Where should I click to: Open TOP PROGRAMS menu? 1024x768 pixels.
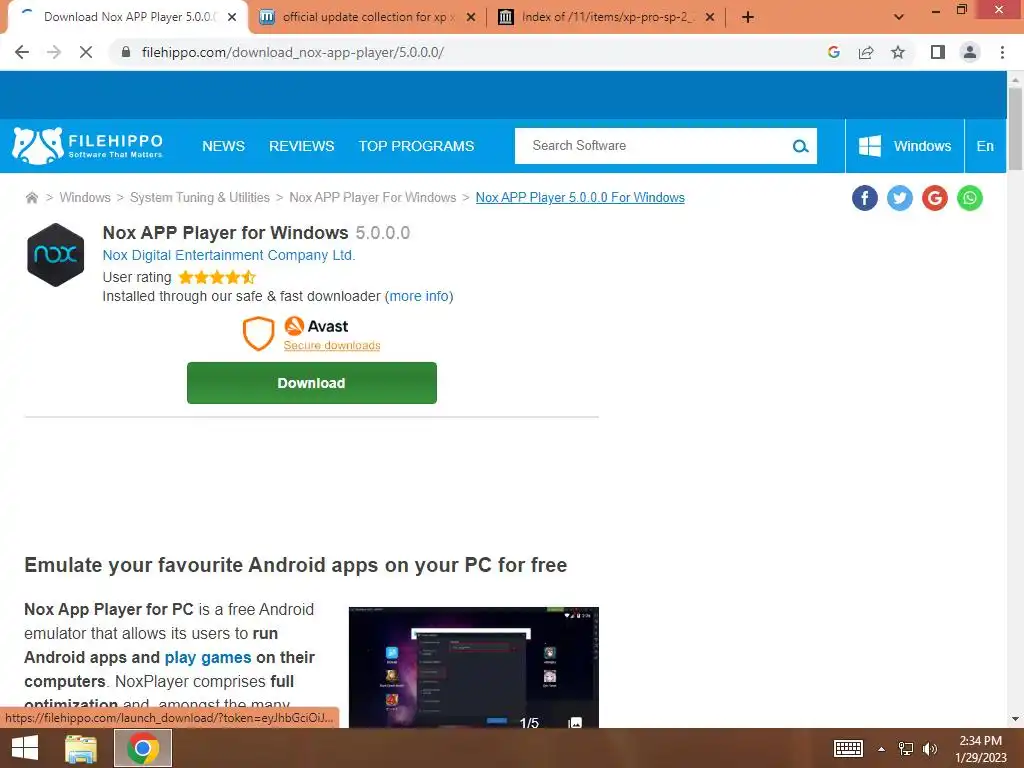[416, 146]
